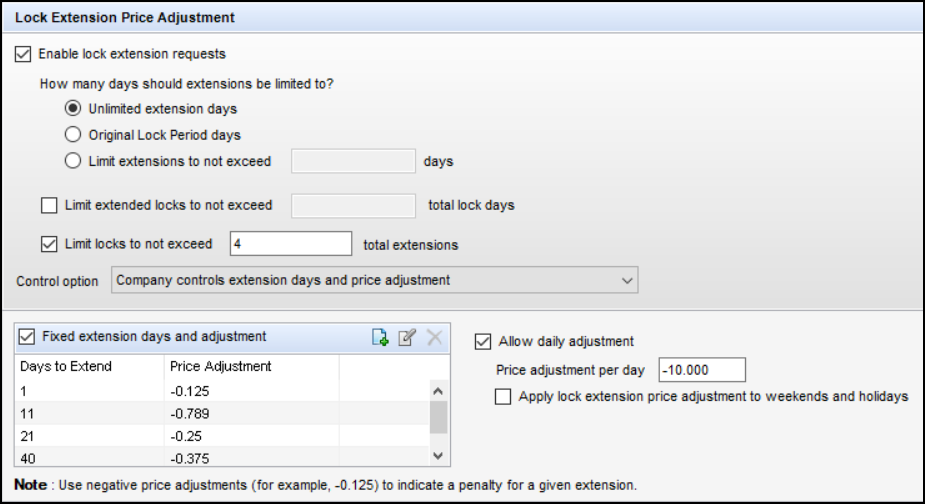Enable Limit extended locks to not exceed

[x=49, y=205]
